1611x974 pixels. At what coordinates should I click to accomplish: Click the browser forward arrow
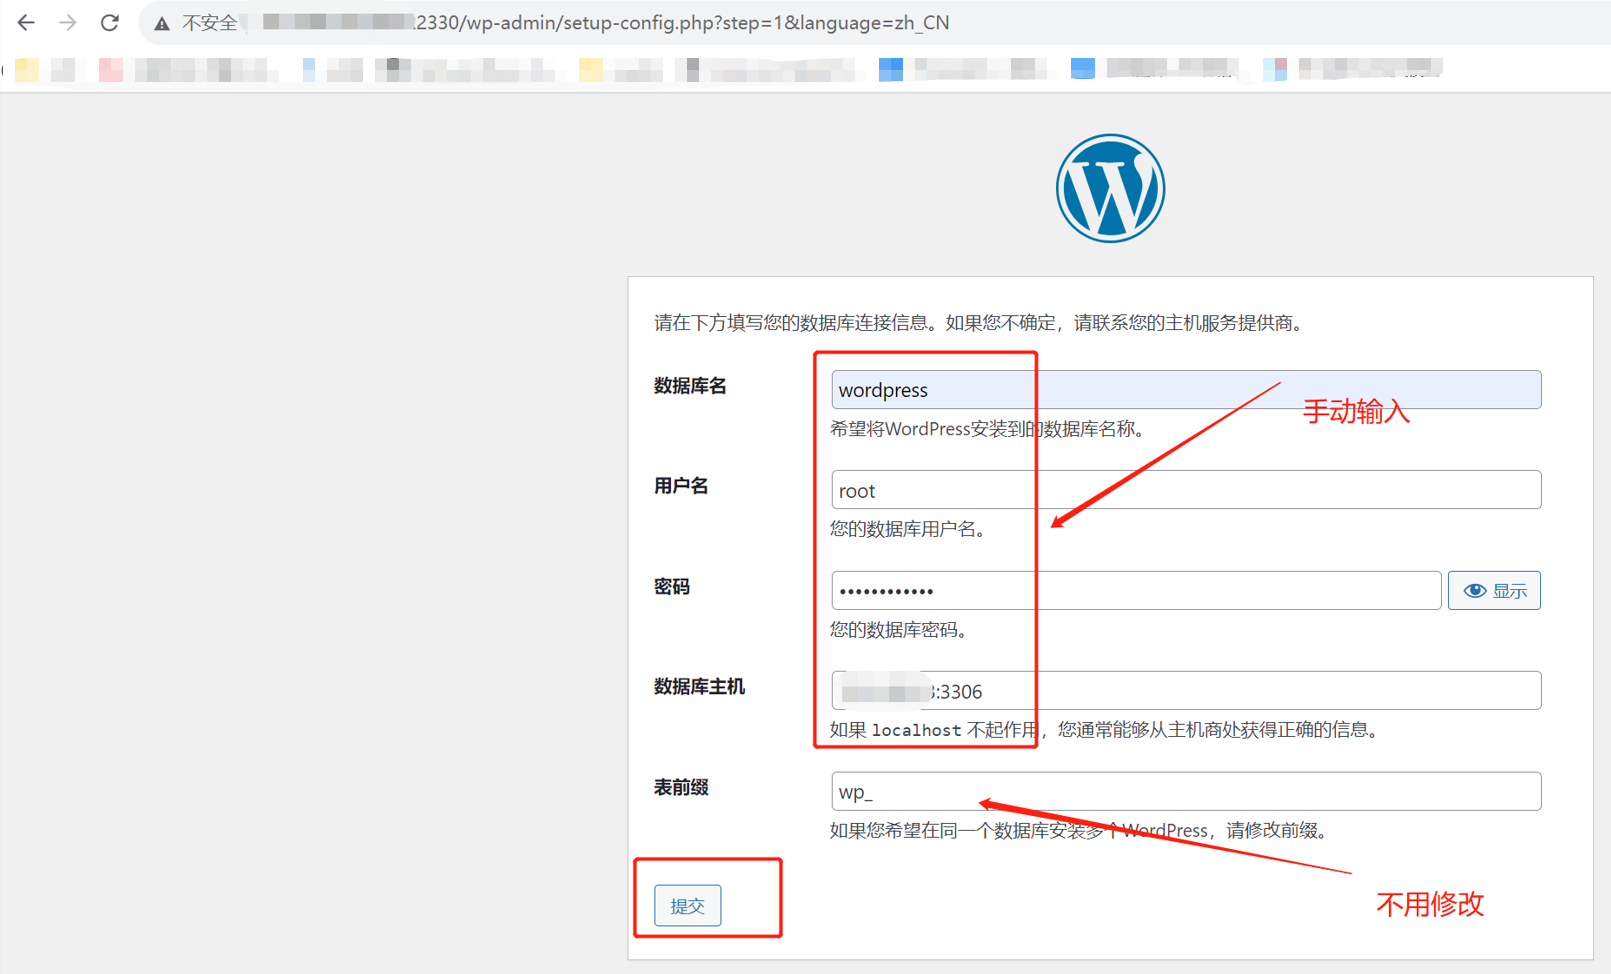tap(68, 23)
